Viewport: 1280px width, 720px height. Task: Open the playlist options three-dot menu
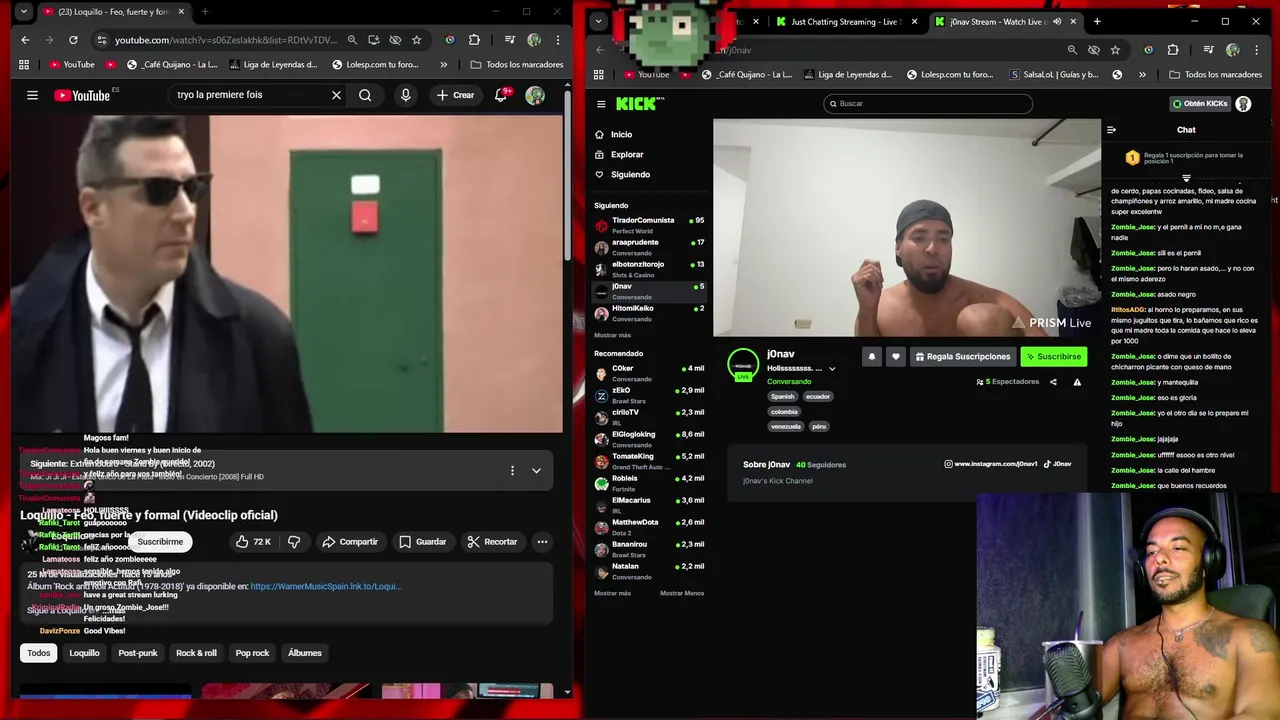pyautogui.click(x=512, y=470)
